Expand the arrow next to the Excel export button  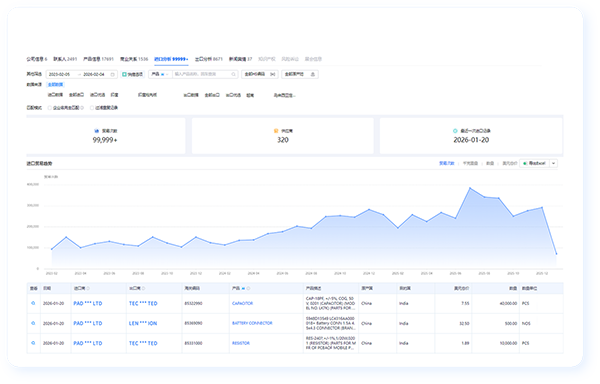coord(553,163)
